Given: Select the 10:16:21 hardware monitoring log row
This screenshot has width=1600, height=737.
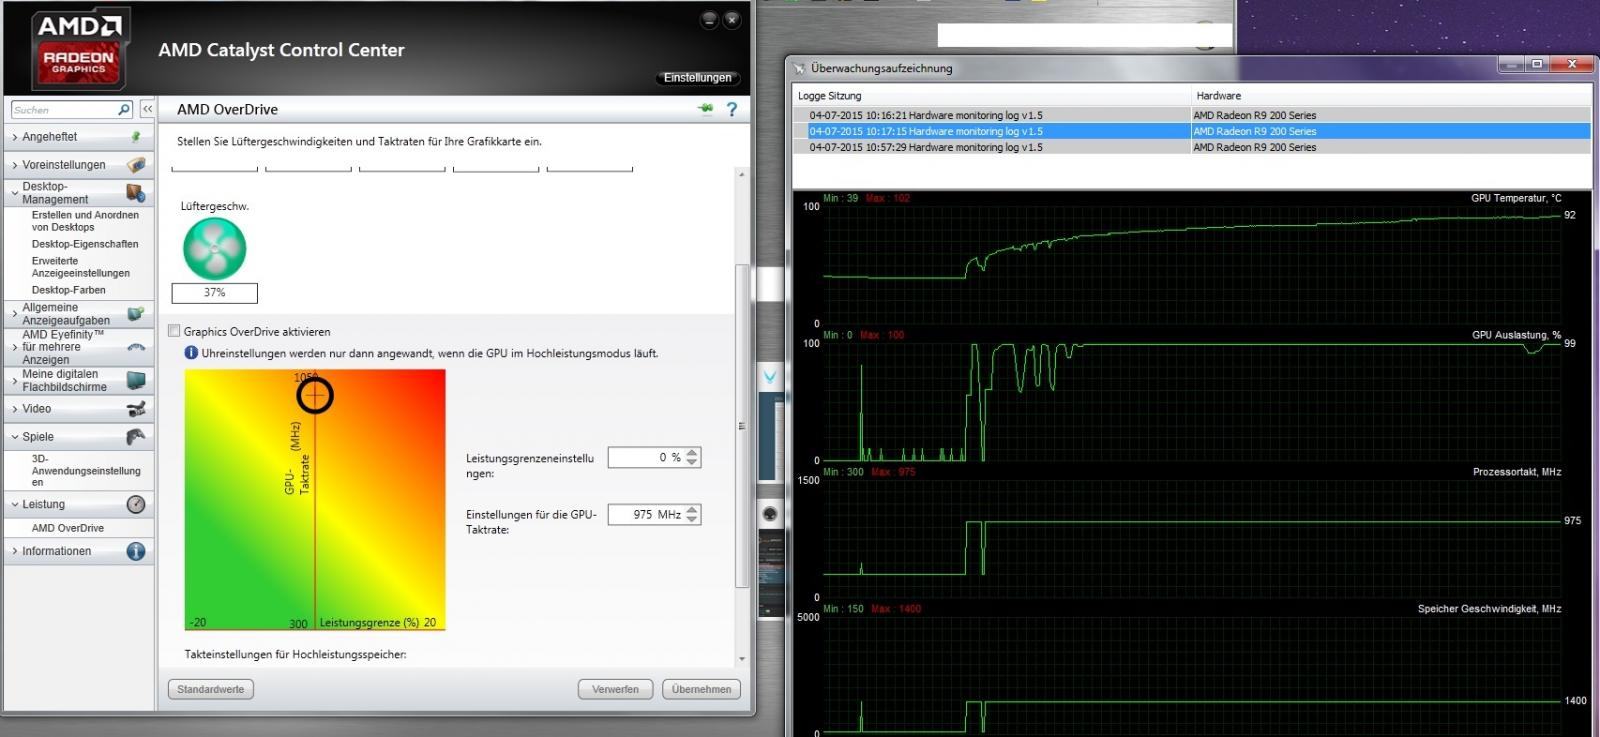Looking at the screenshot, I should point(1191,115).
